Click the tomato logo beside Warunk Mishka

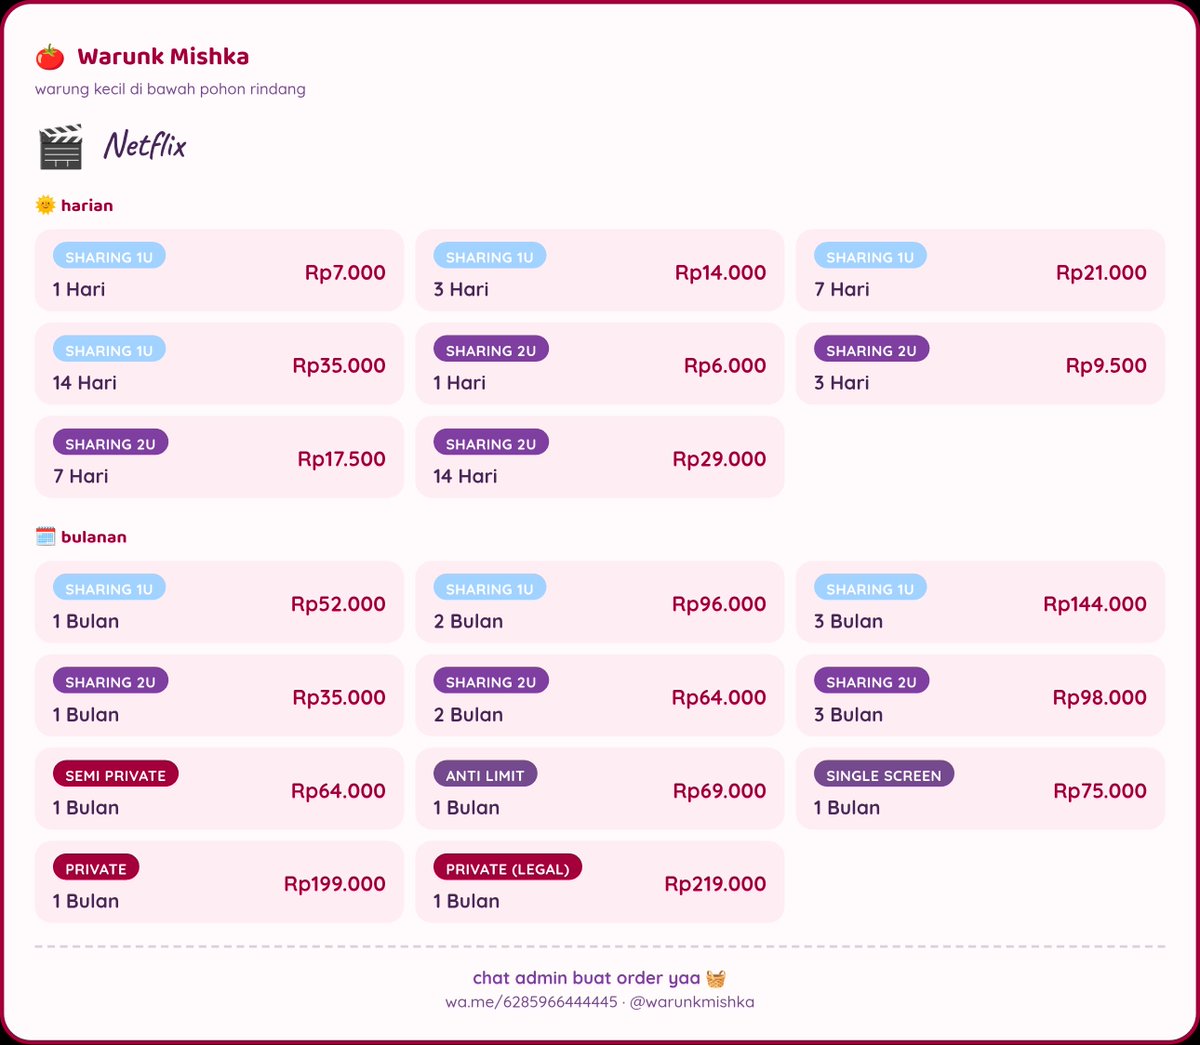click(x=50, y=57)
